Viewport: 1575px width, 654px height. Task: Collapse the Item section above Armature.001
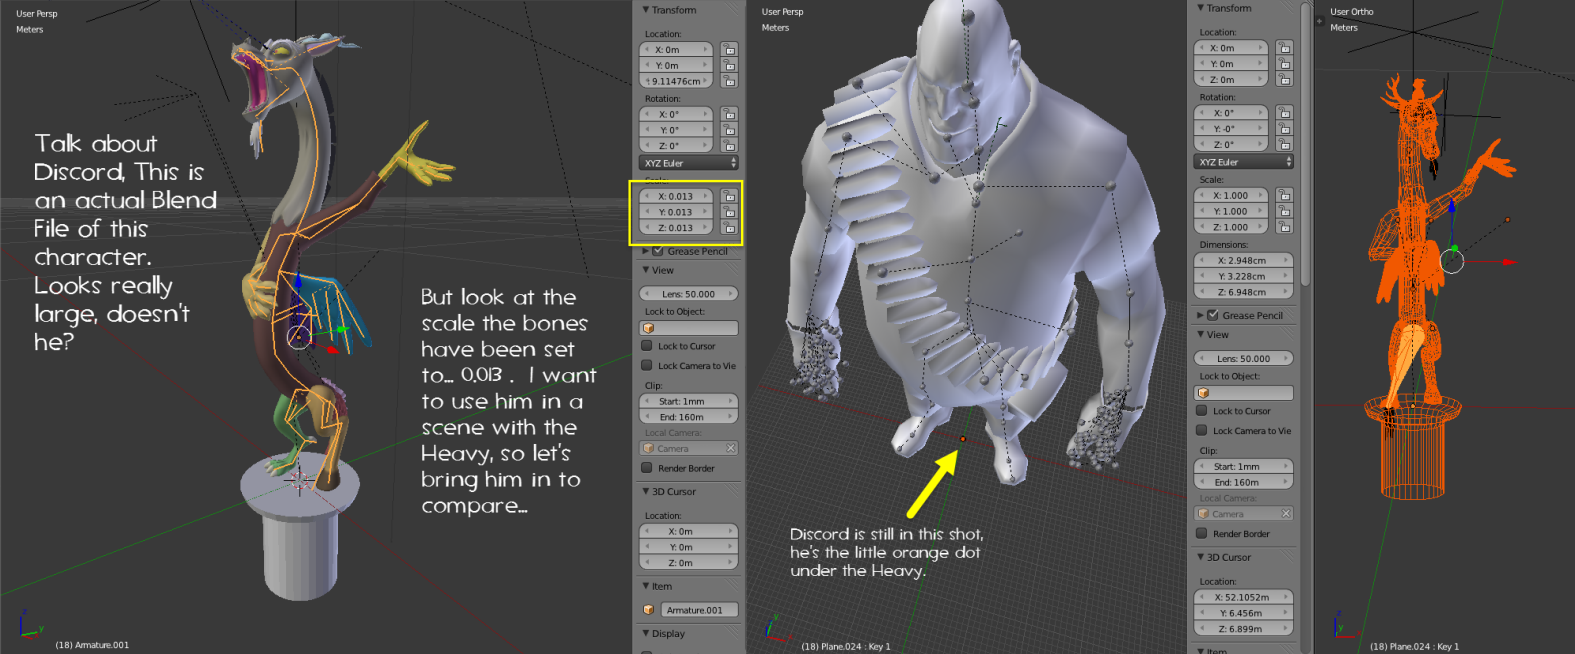click(x=646, y=586)
